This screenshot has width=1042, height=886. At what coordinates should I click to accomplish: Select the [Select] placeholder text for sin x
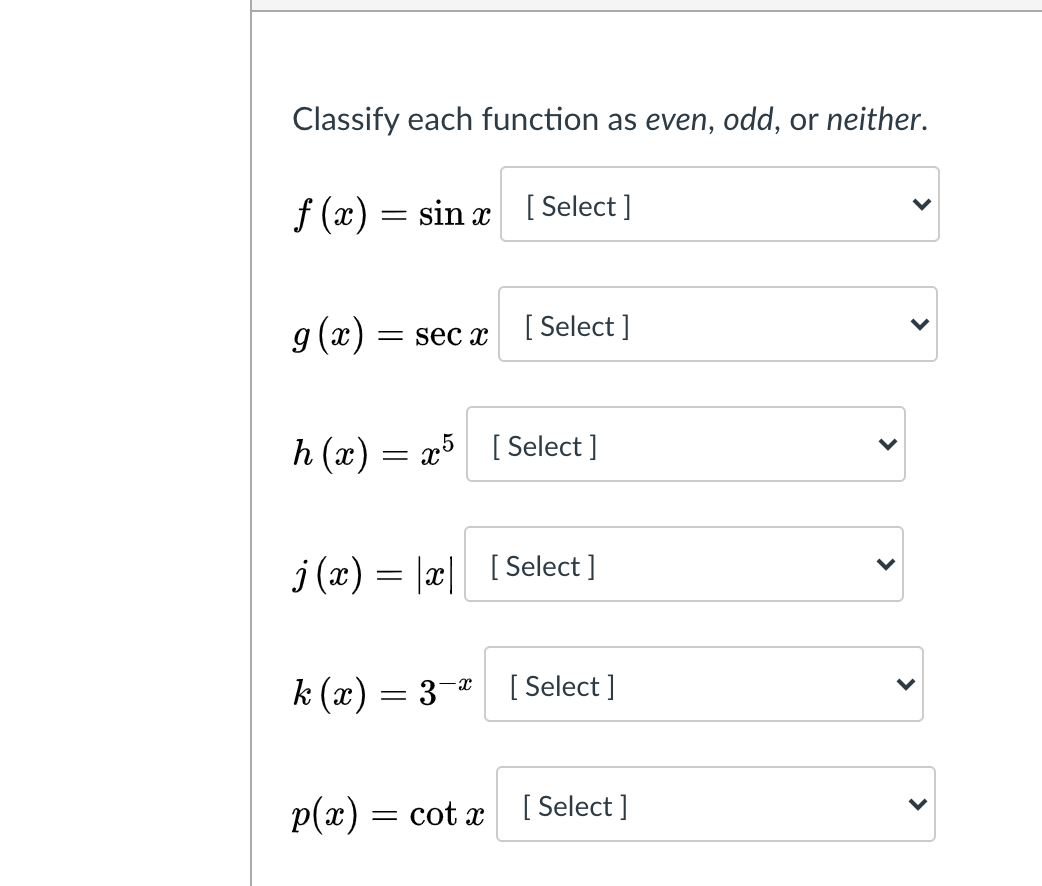click(x=578, y=206)
